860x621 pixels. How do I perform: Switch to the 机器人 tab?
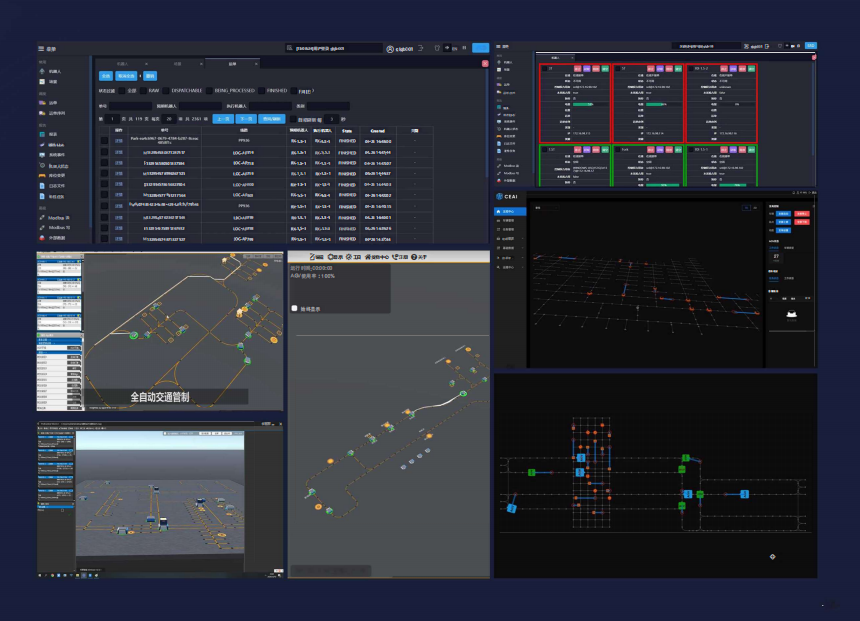pos(121,63)
